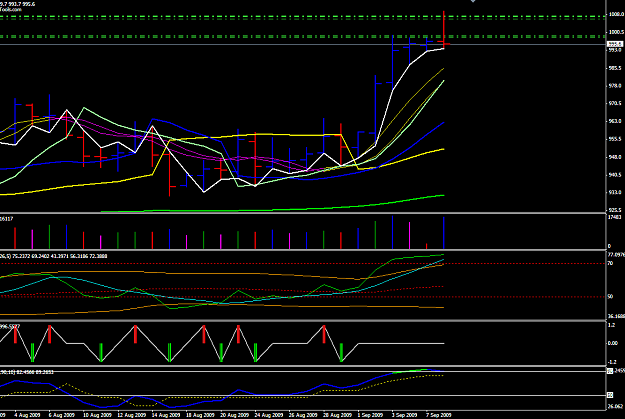This screenshot has width=625, height=419.
Task: Click the 955.5 price axis label
Action: click(x=617, y=139)
